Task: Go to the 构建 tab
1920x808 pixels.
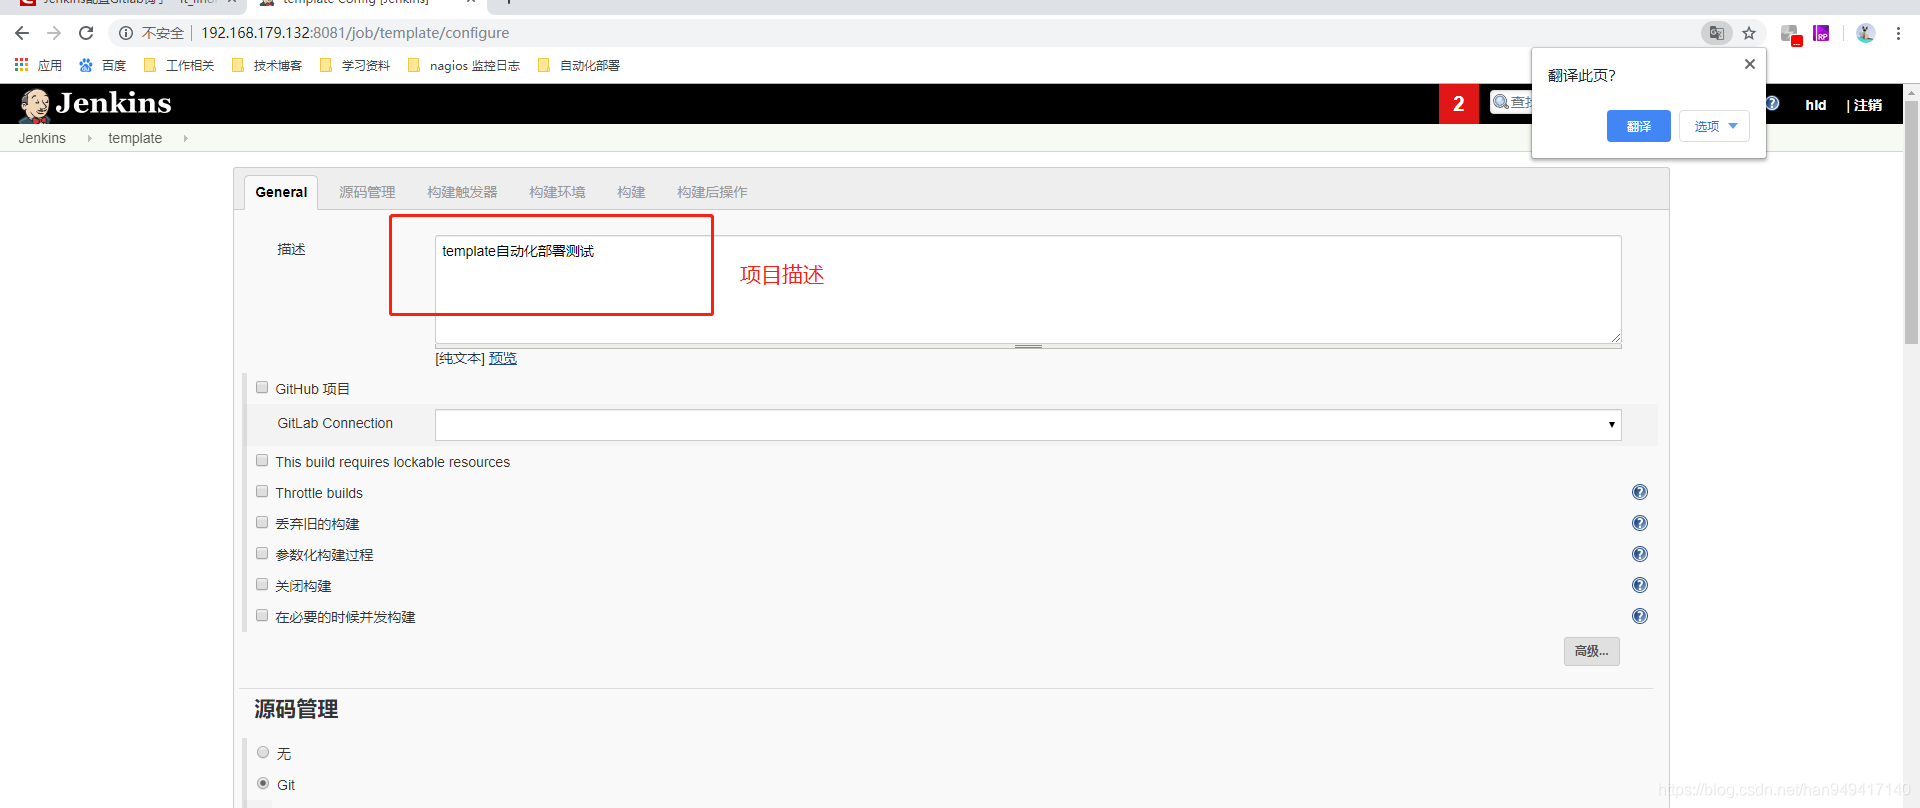Action: coord(631,192)
